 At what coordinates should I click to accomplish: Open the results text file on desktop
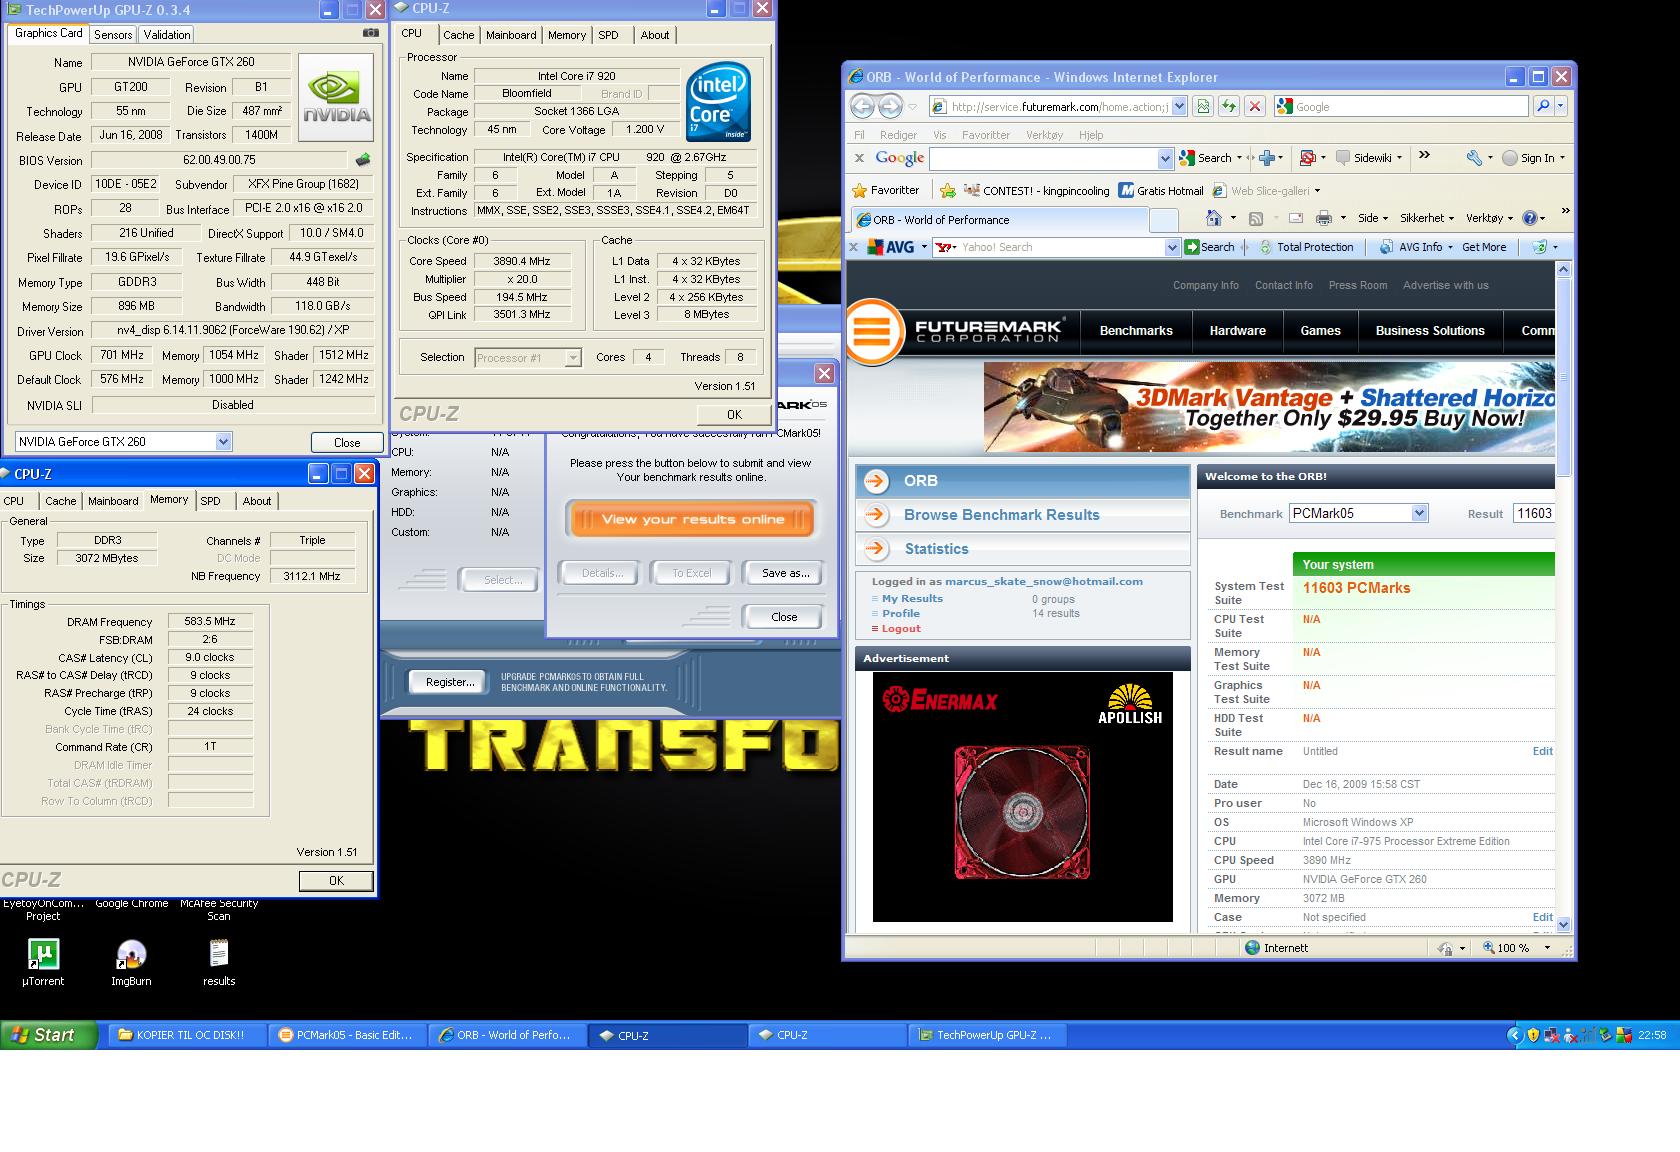click(x=219, y=962)
